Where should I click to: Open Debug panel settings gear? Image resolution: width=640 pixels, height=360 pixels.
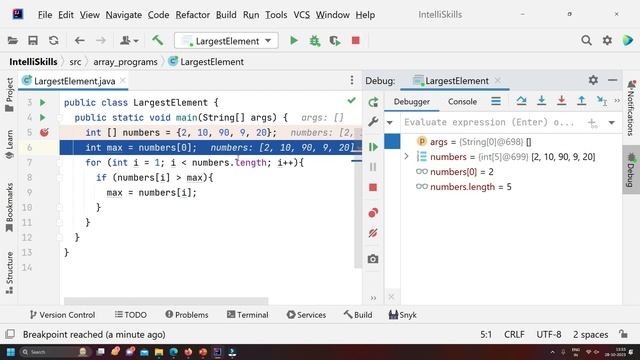pyautogui.click(x=593, y=80)
